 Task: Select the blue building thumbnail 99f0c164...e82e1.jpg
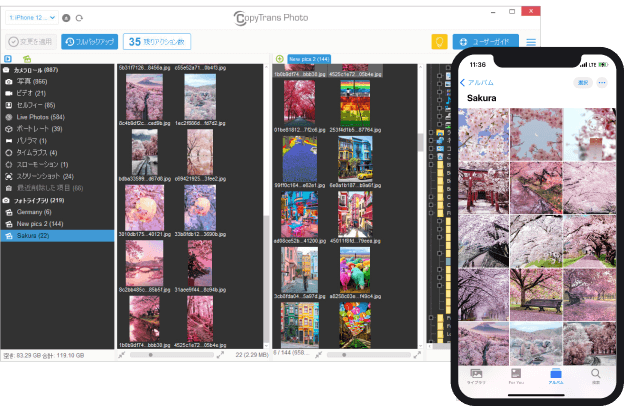pos(300,159)
